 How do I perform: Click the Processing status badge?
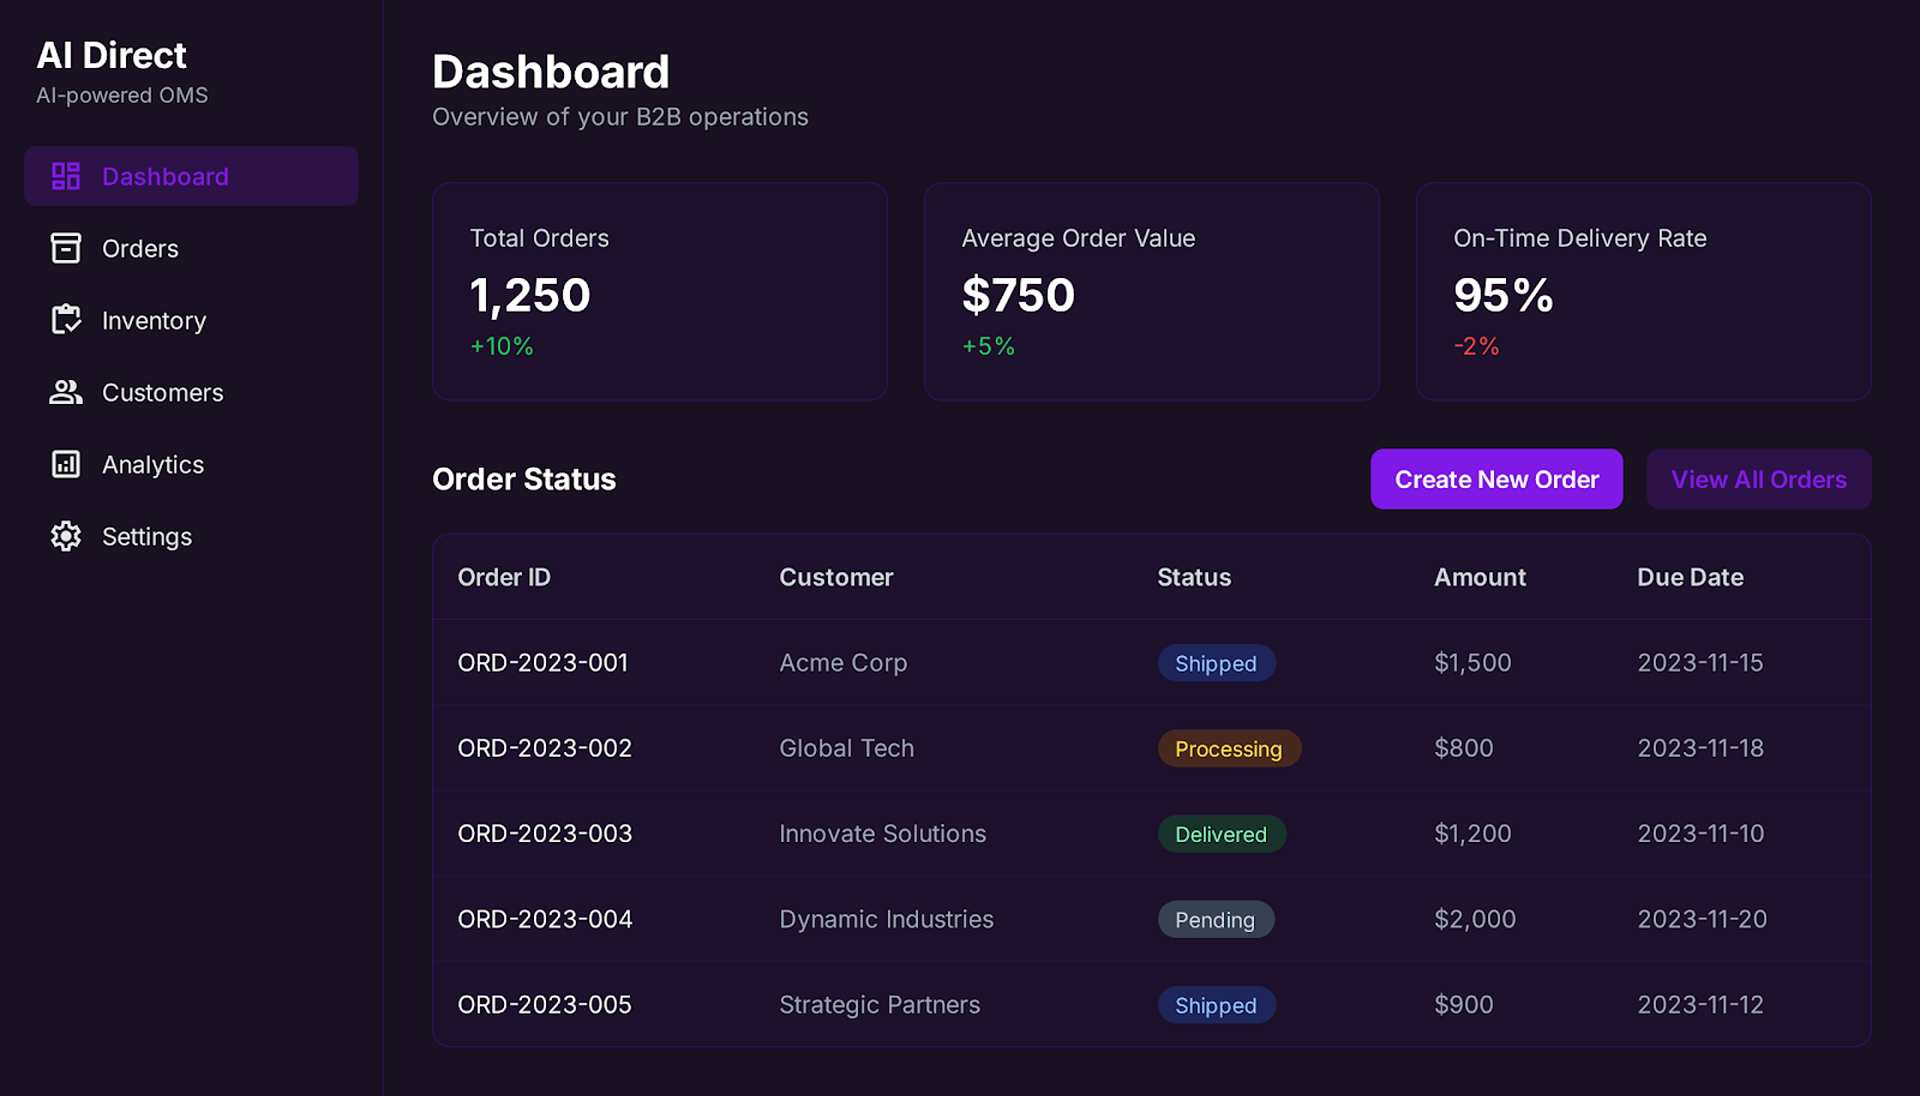click(x=1228, y=748)
